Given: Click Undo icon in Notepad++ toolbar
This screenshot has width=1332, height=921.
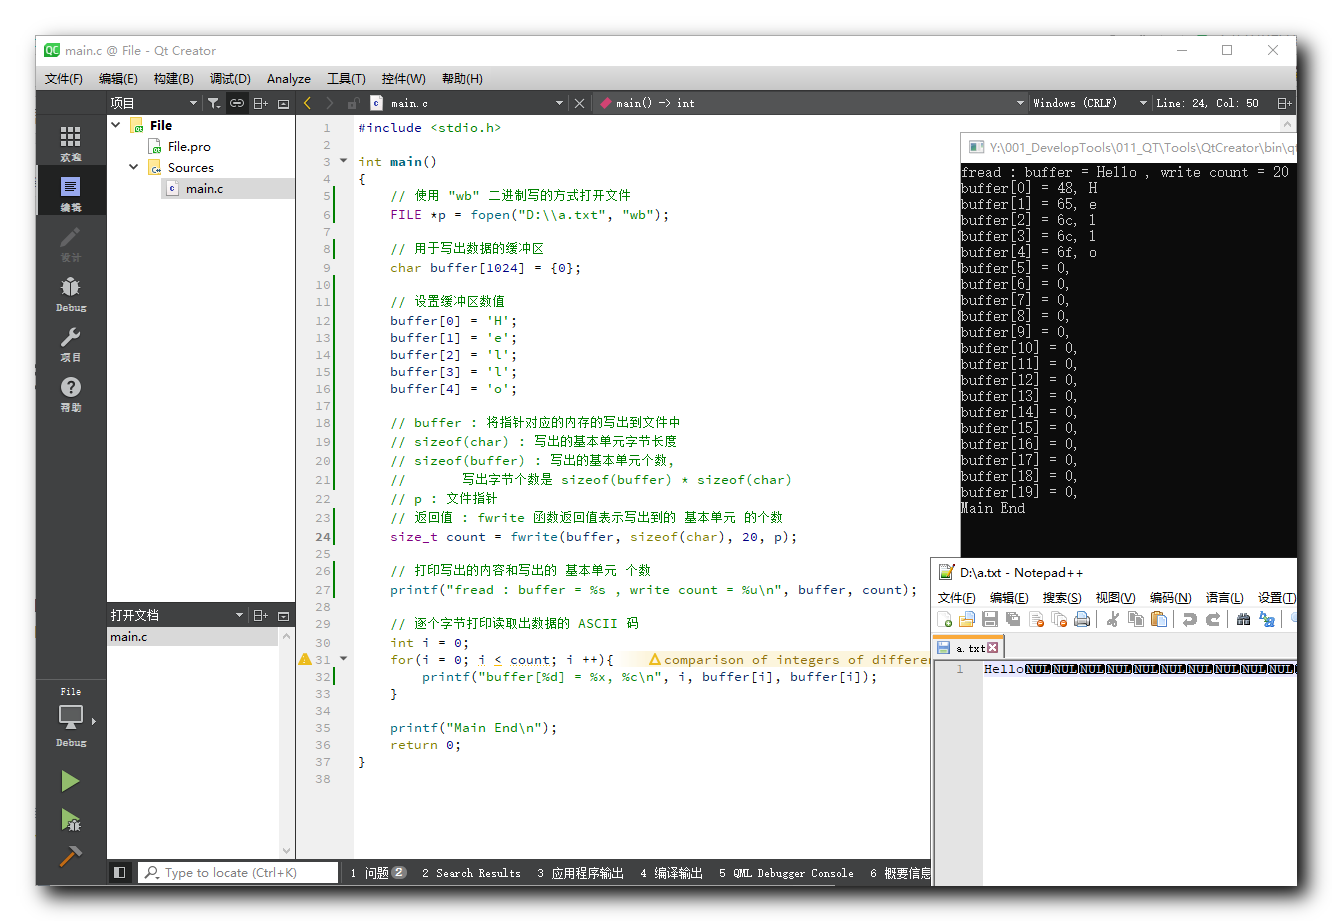Looking at the screenshot, I should pos(1189,620).
